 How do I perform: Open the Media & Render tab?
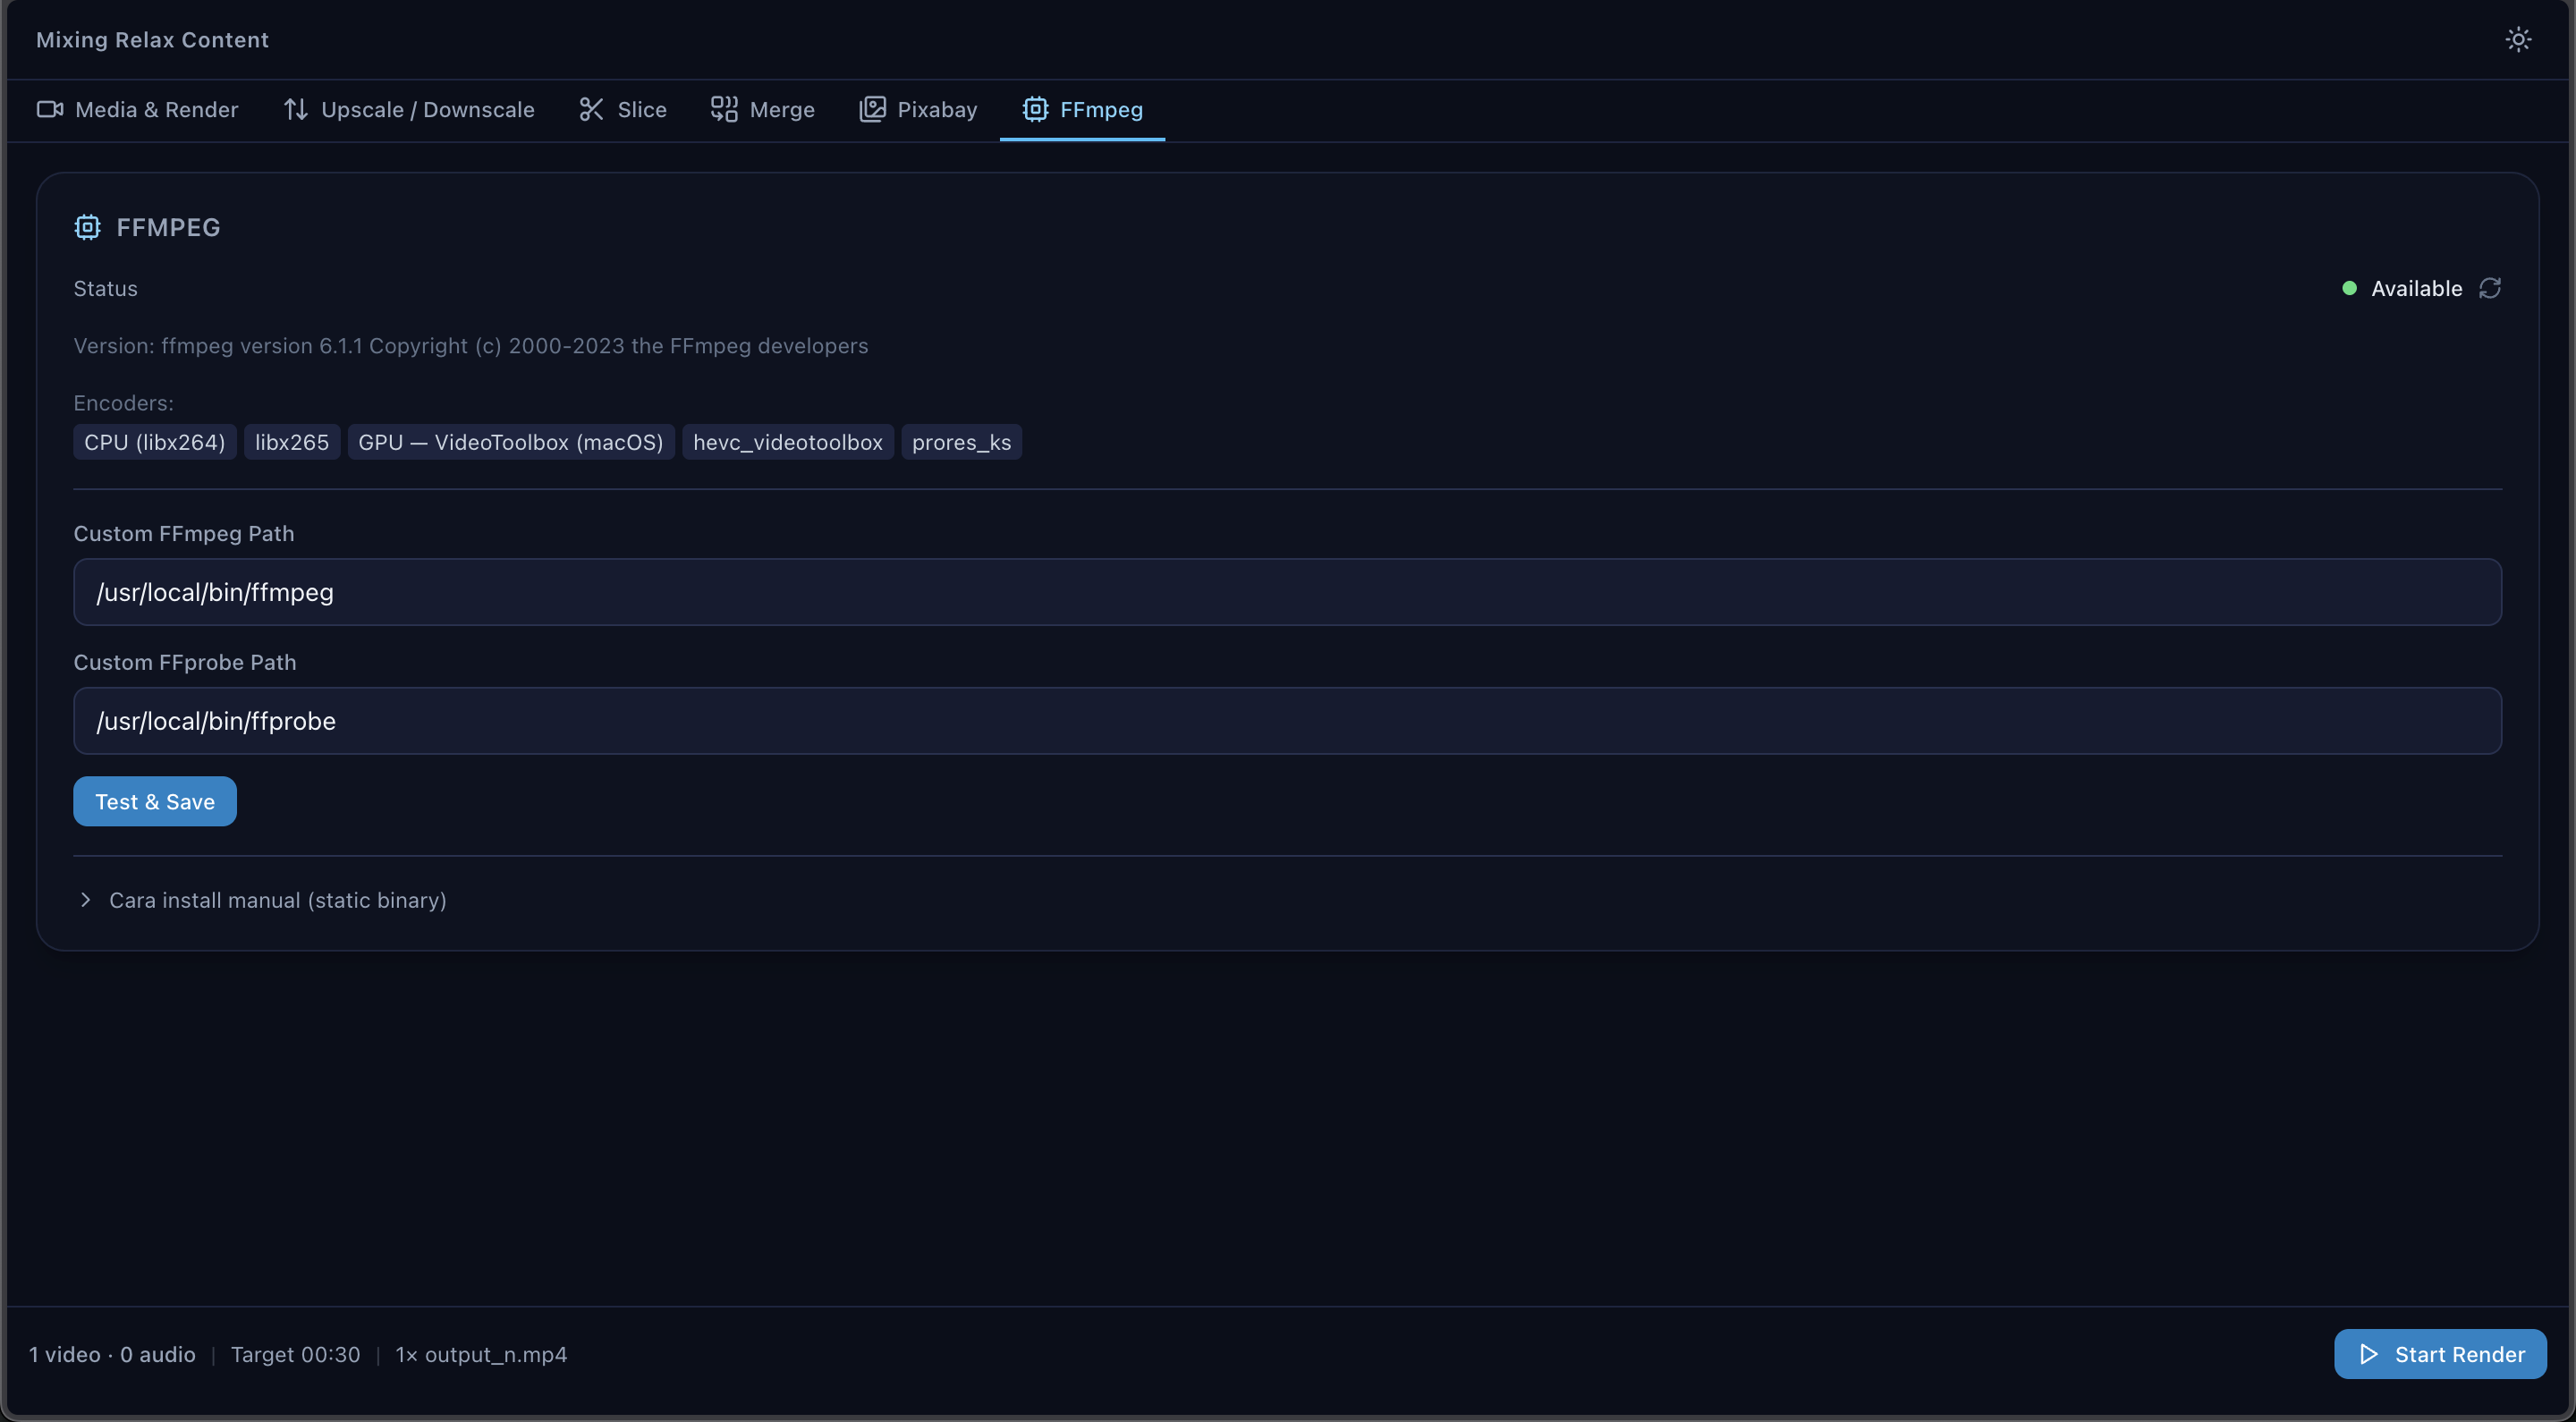(138, 109)
